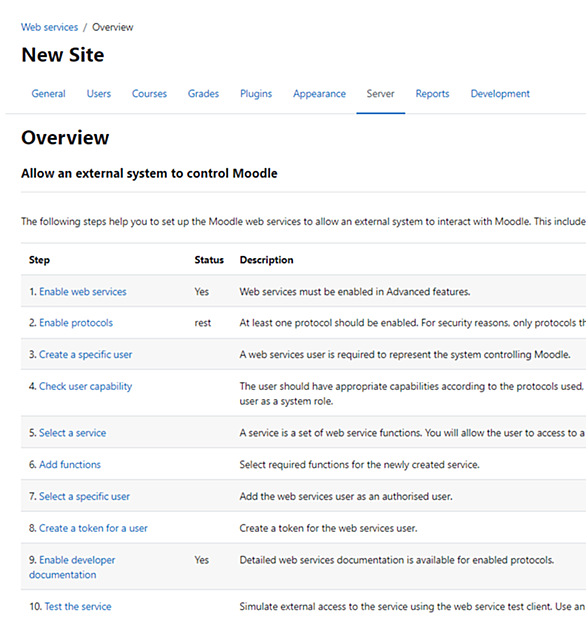Open Create a token for a user
This screenshot has width=586, height=633.
pos(93,528)
